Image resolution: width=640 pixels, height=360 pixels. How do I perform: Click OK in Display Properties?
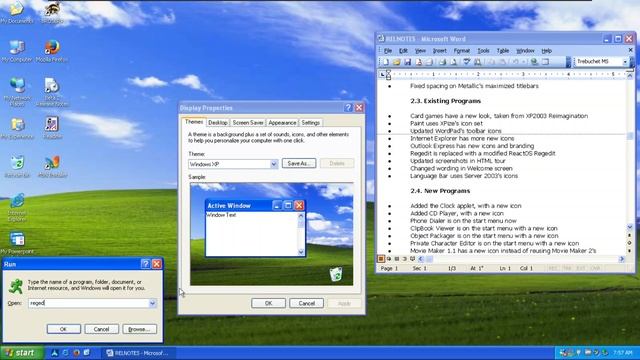click(x=268, y=303)
